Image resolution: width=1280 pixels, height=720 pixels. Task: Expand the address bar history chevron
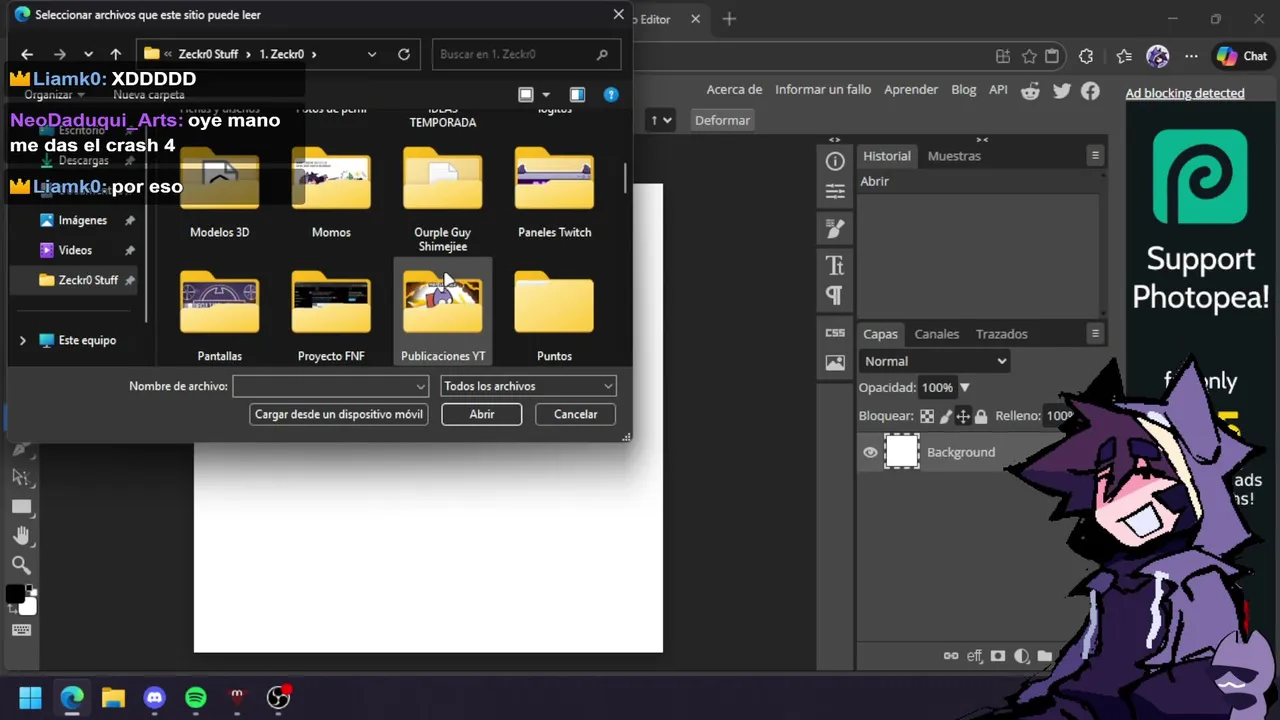(372, 54)
